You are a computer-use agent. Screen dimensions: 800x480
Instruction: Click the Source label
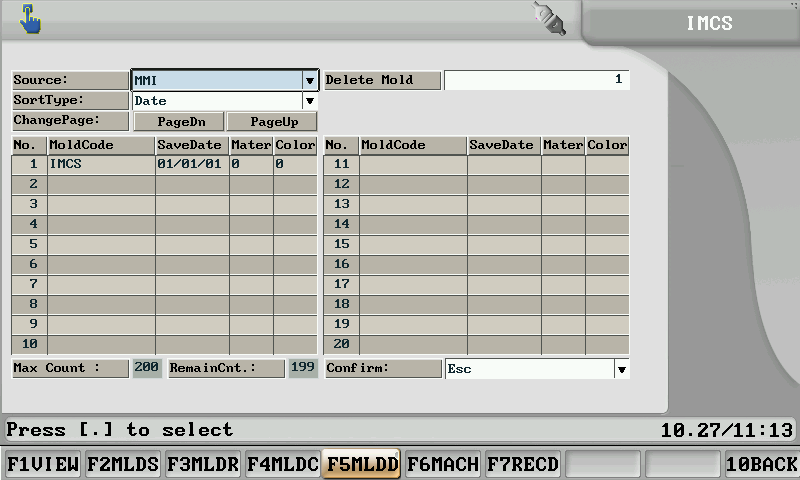click(70, 81)
